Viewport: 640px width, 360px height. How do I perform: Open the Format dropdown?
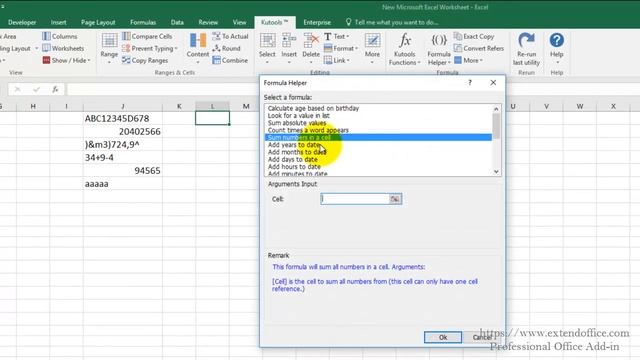pos(340,48)
